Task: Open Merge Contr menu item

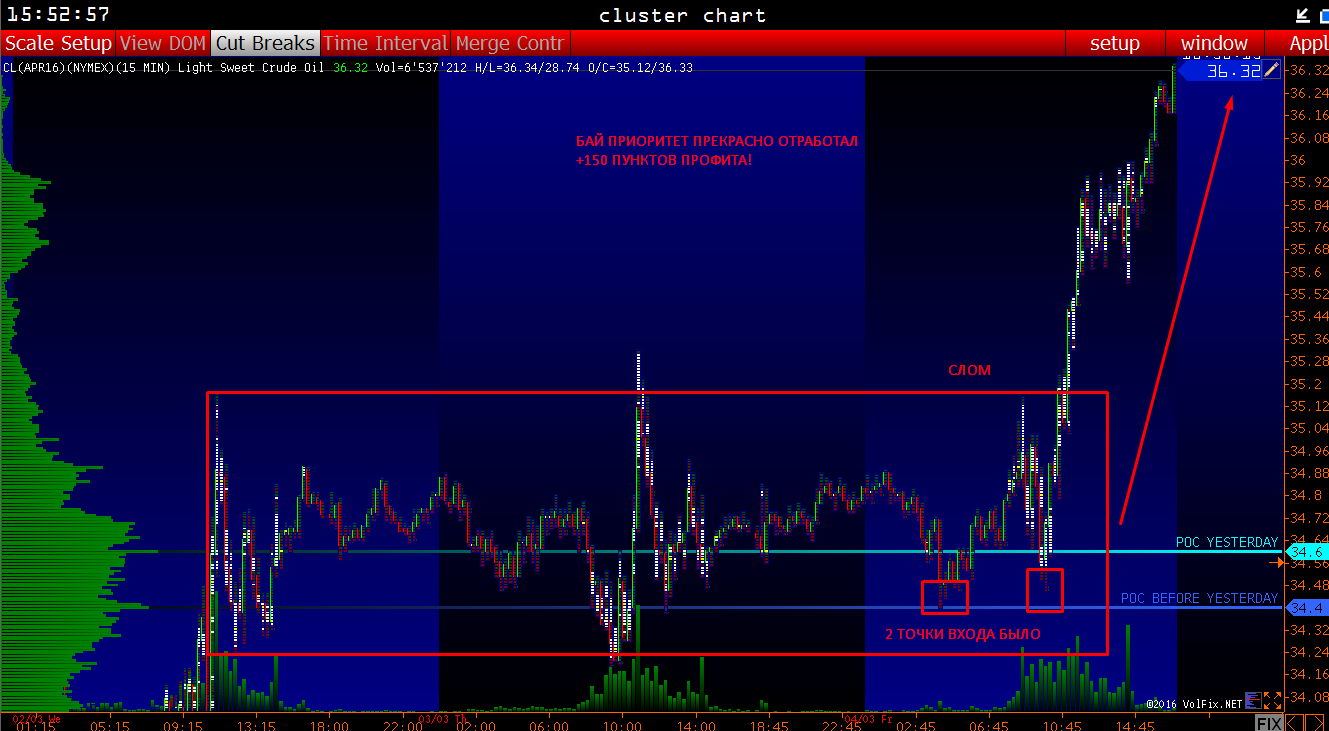Action: point(510,43)
